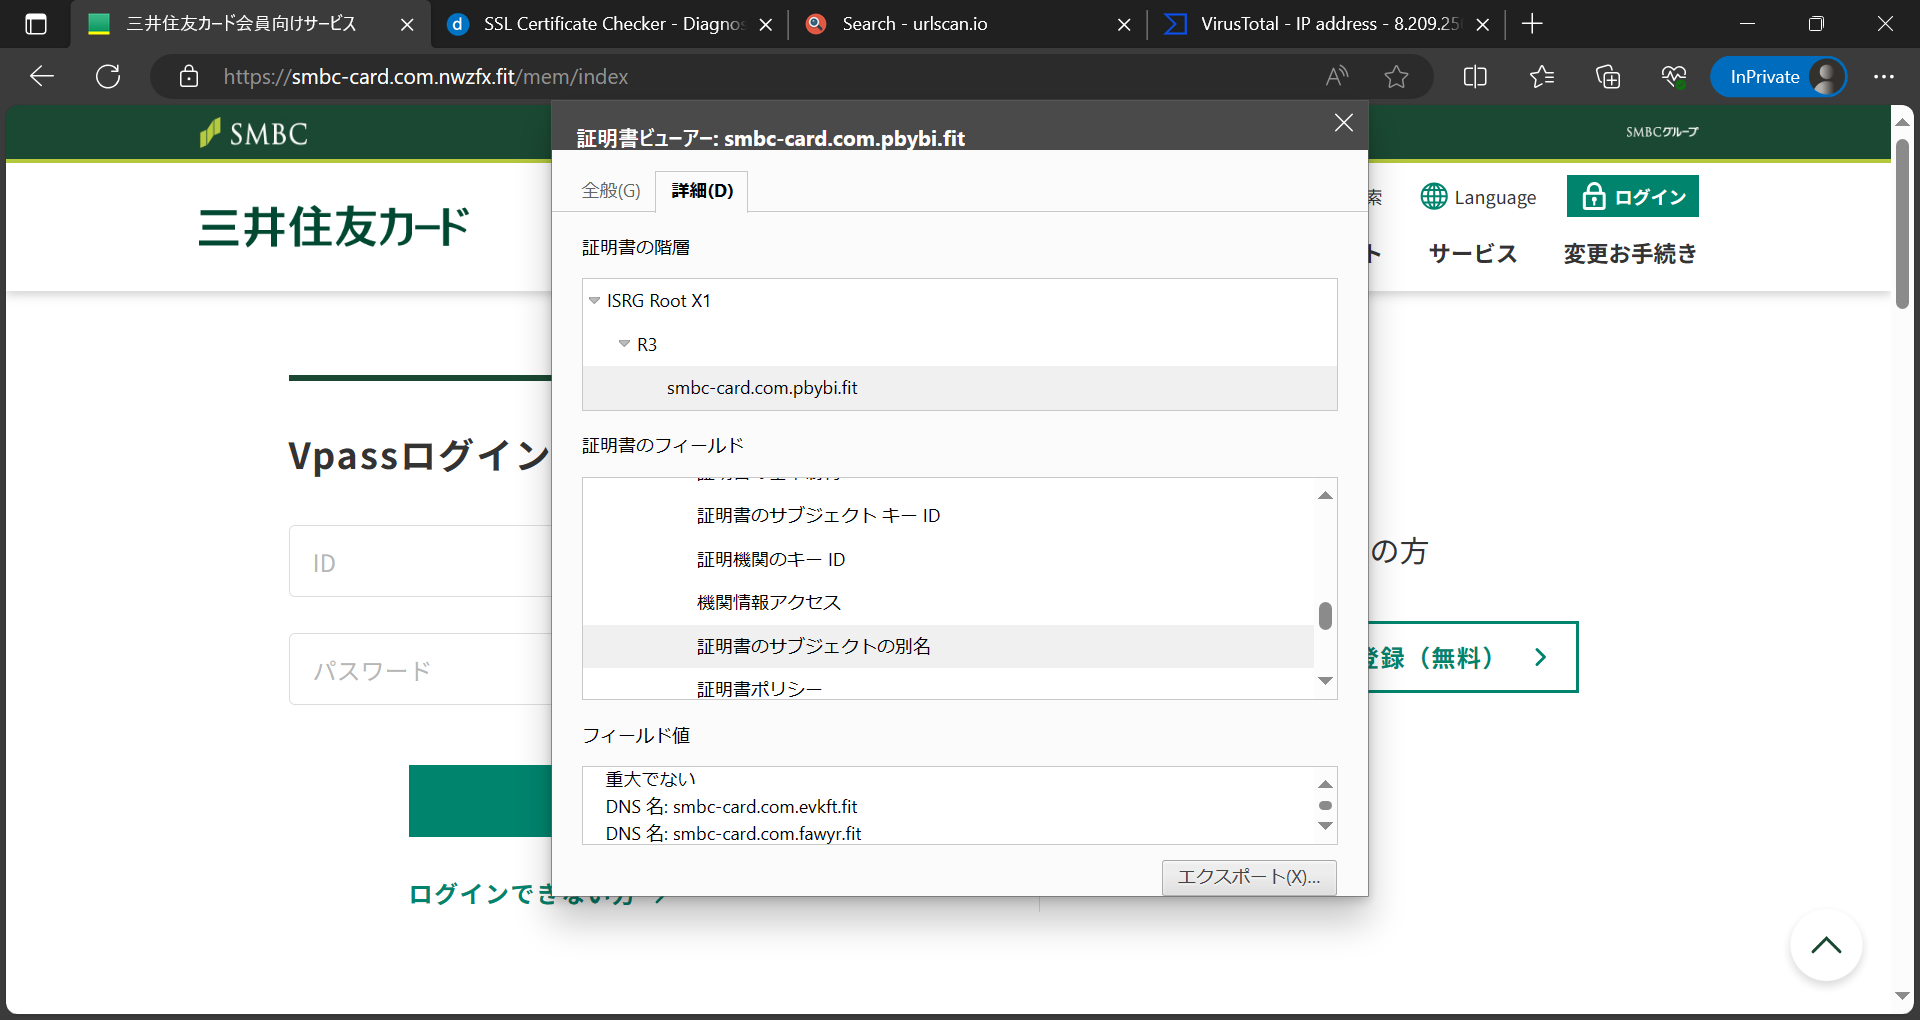The width and height of the screenshot is (1920, 1020).
Task: Reload the page with Refresh icon
Action: point(108,76)
